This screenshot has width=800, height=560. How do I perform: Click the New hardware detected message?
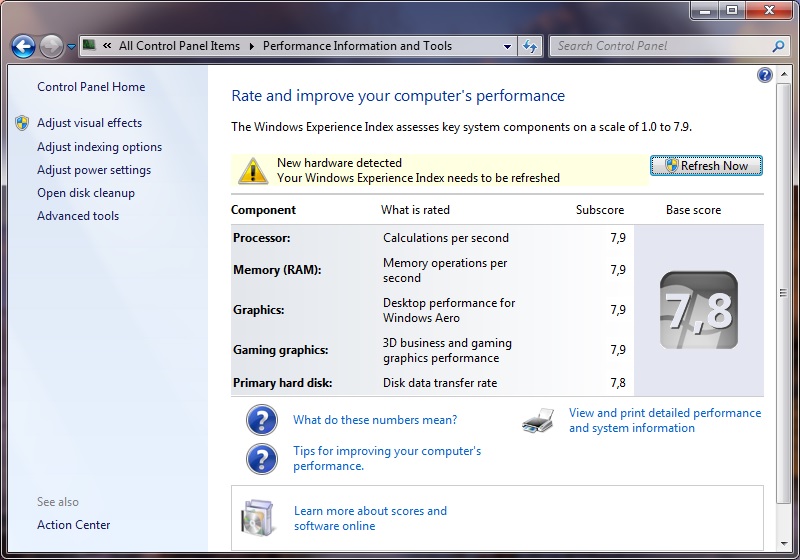click(339, 163)
